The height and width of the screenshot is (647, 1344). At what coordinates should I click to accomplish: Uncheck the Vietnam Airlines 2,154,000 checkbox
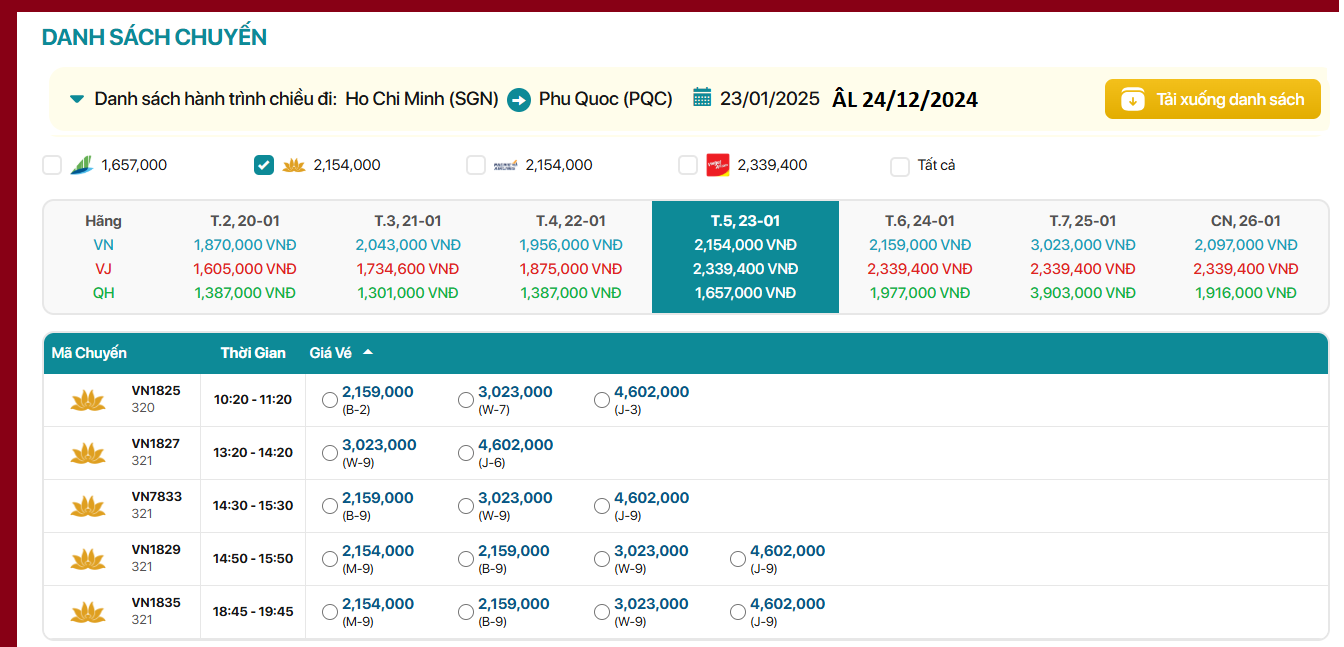coord(264,165)
